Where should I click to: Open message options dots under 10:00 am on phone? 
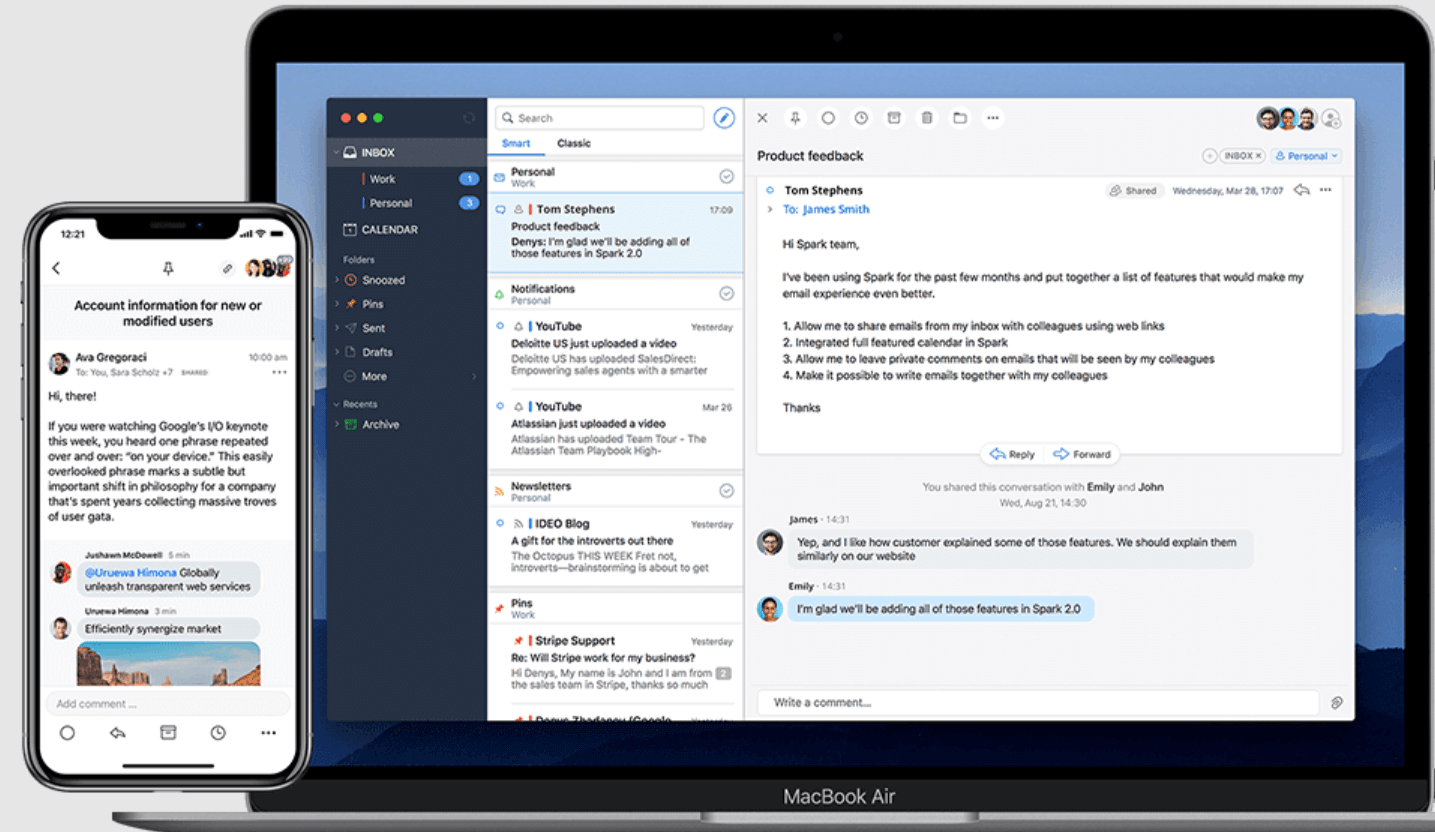pos(279,372)
